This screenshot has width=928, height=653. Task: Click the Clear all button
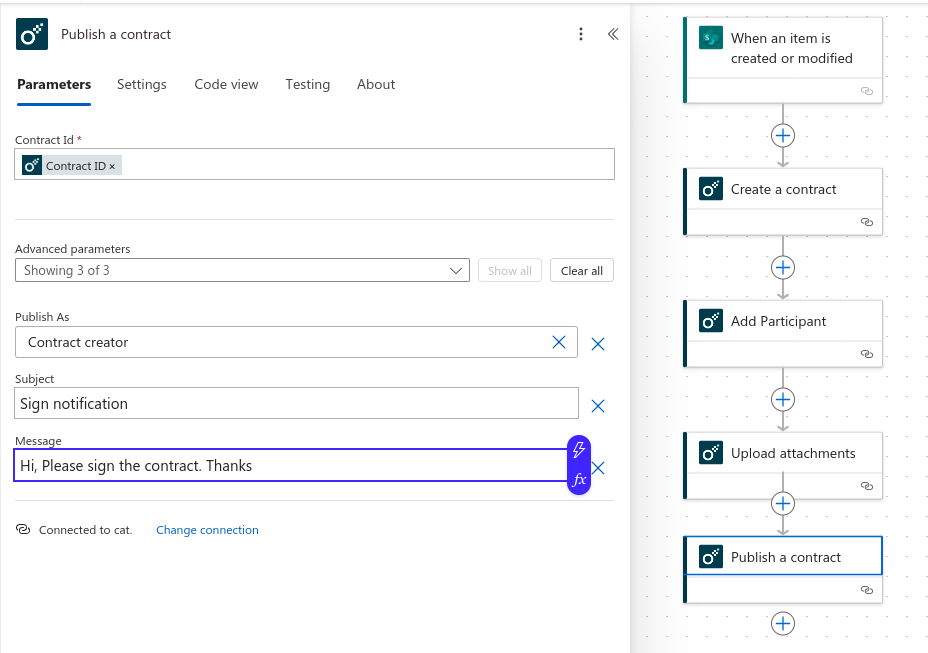click(582, 271)
